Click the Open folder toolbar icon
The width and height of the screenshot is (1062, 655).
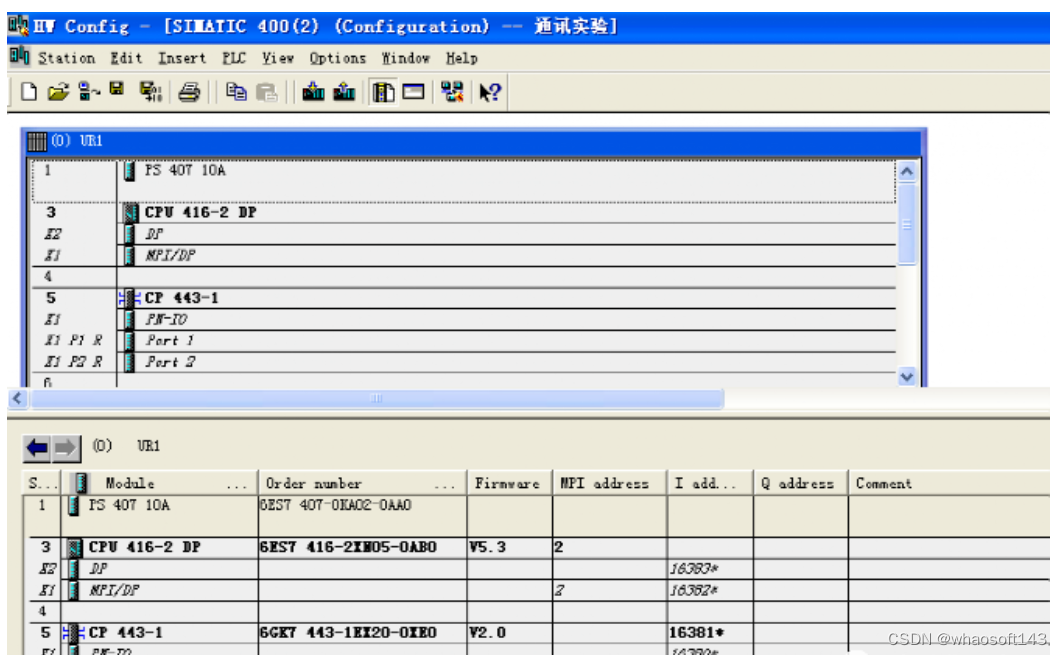tap(58, 91)
